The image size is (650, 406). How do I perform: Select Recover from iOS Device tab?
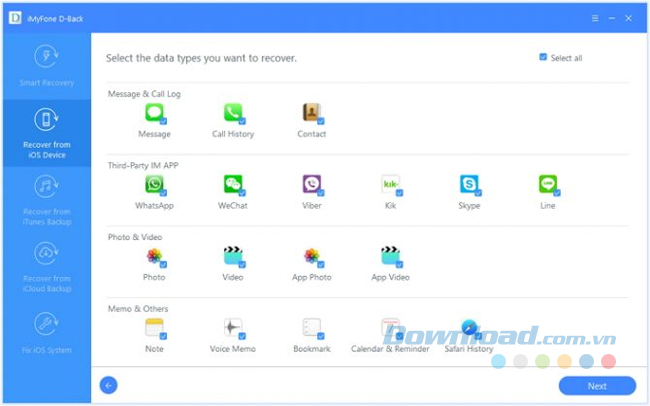(47, 133)
